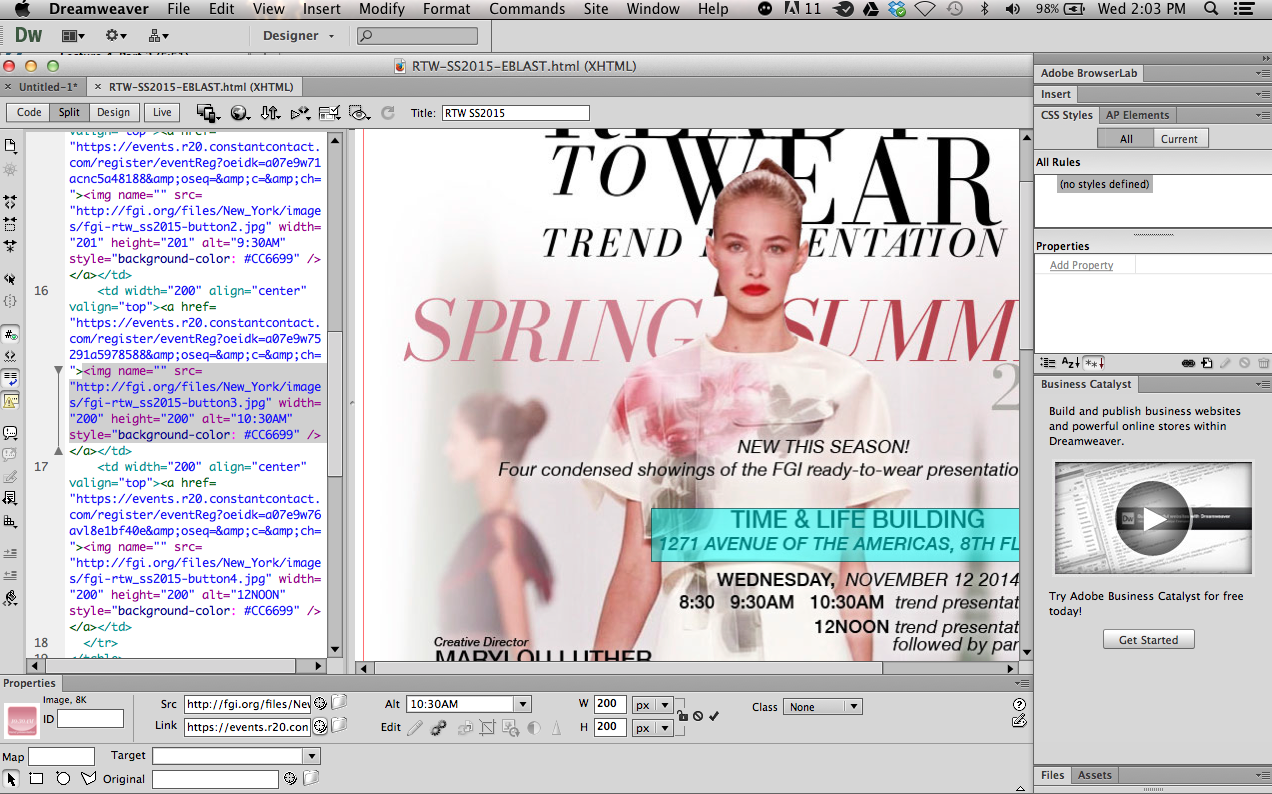Click the Refresh Design View icon
The height and width of the screenshot is (794, 1272).
coord(388,113)
